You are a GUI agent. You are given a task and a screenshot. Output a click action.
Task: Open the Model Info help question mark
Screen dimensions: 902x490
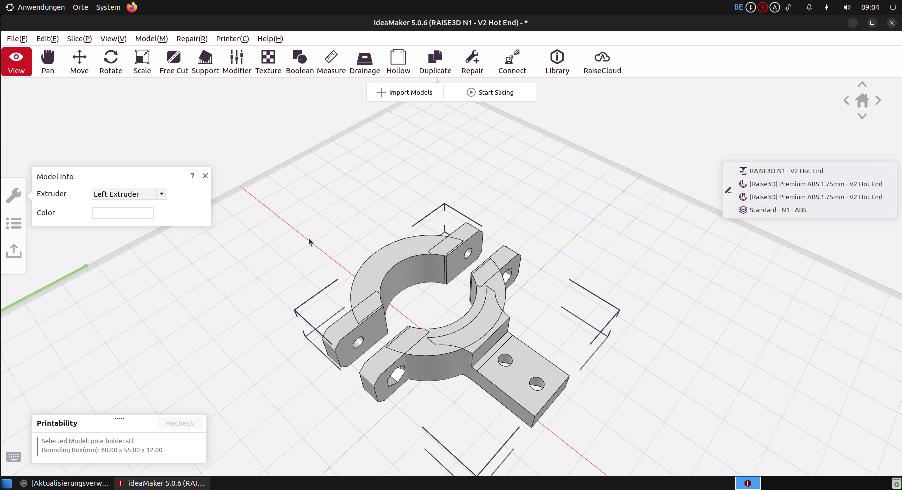click(192, 176)
